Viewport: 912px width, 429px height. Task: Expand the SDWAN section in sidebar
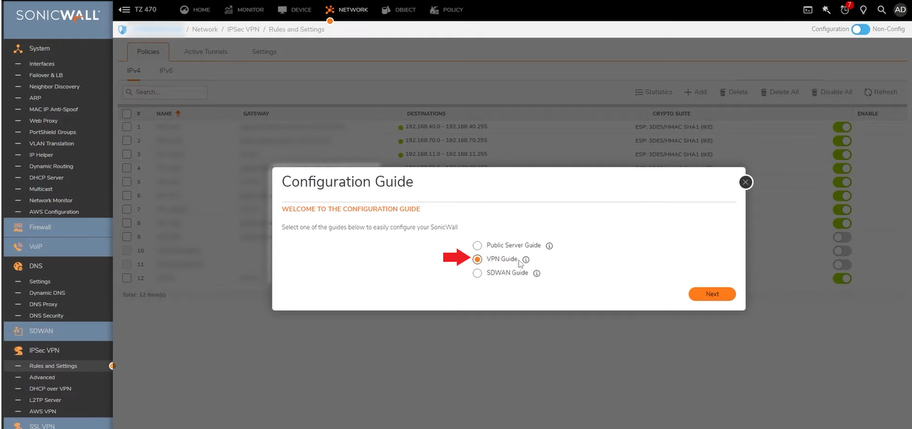point(56,331)
